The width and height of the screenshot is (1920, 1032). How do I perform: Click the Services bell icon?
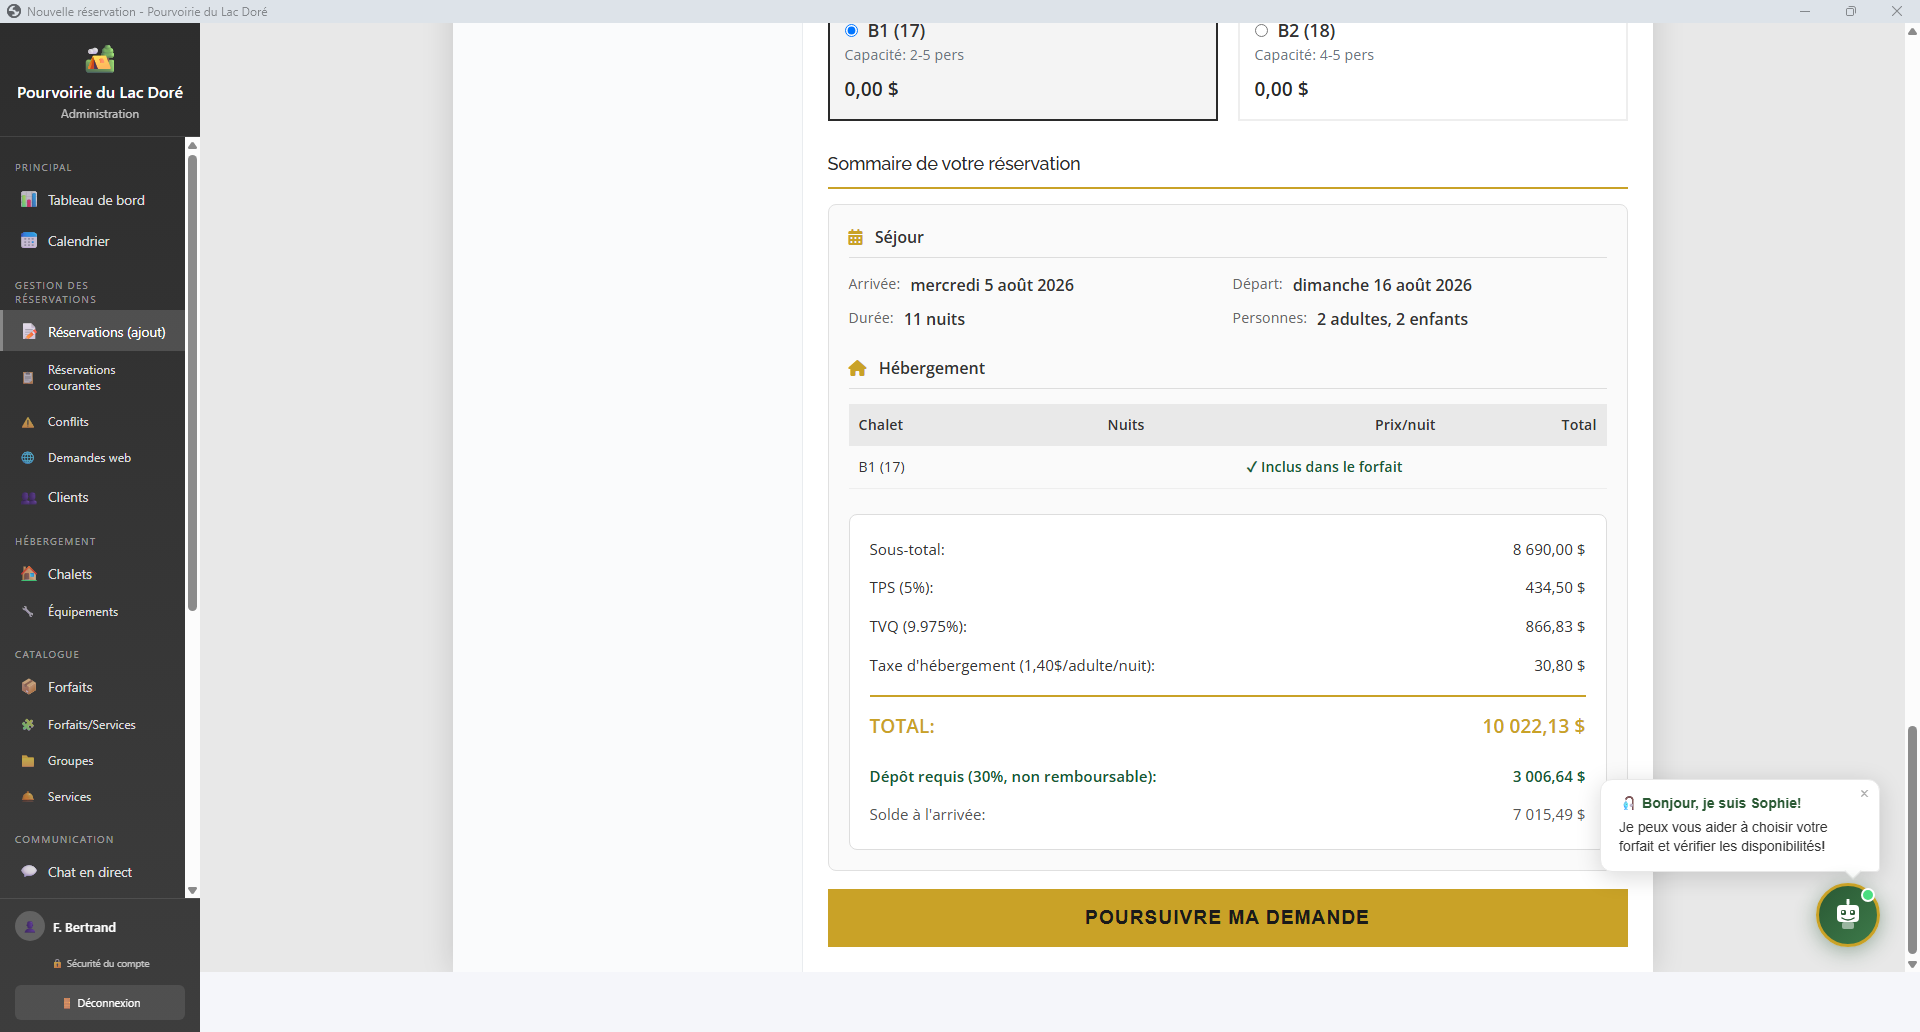click(x=28, y=797)
